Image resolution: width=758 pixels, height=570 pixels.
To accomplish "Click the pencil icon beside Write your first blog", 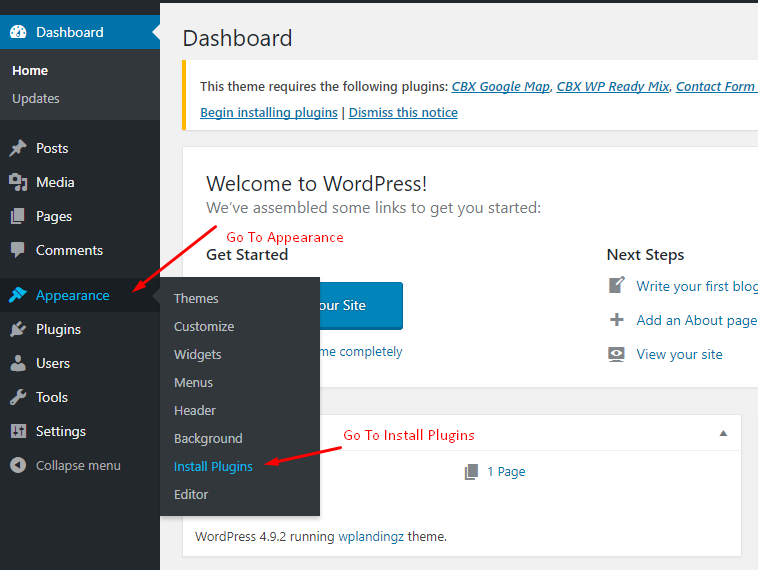I will [x=616, y=285].
